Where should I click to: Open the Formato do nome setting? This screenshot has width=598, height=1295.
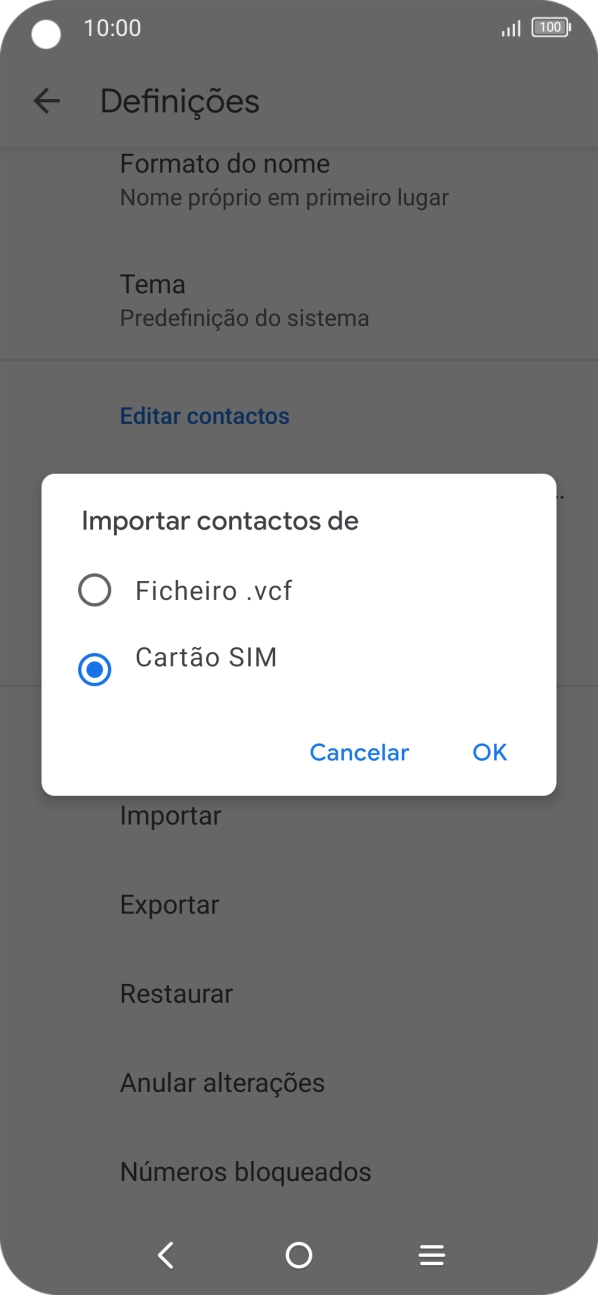[225, 180]
